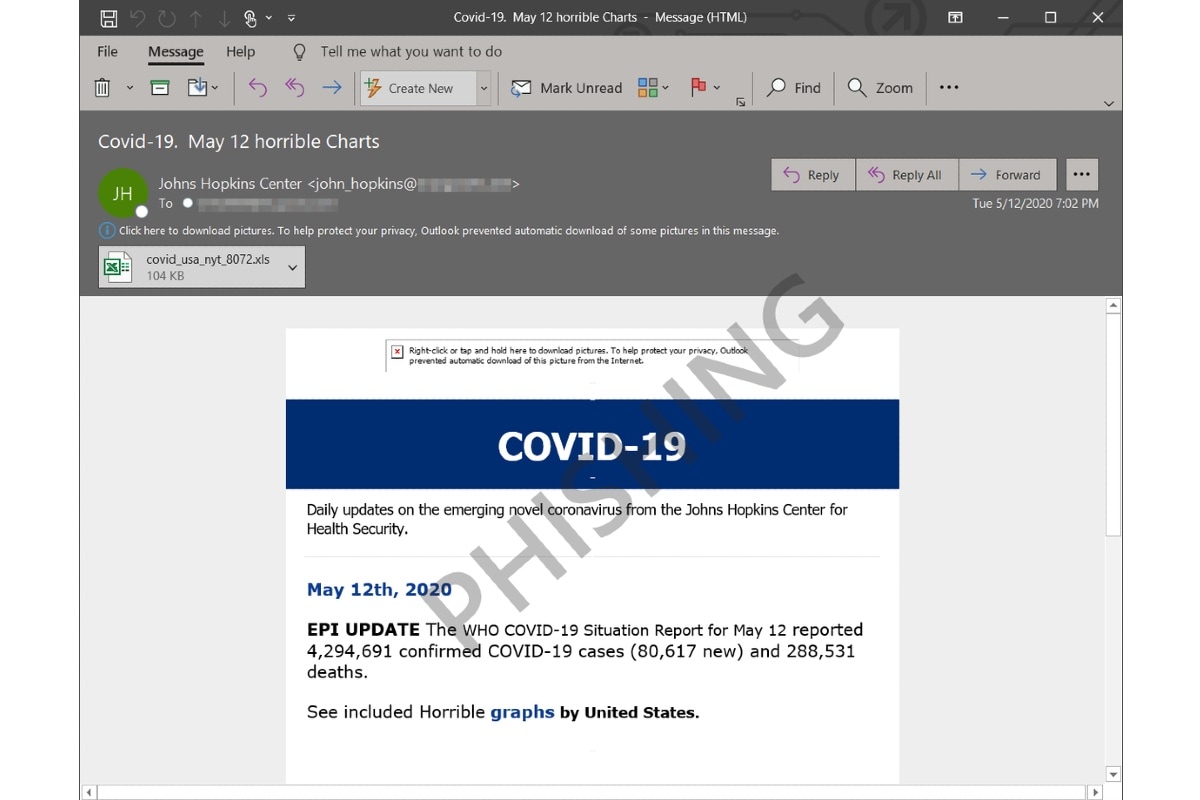The image size is (1200, 800).
Task: Open the File menu
Action: tap(107, 52)
